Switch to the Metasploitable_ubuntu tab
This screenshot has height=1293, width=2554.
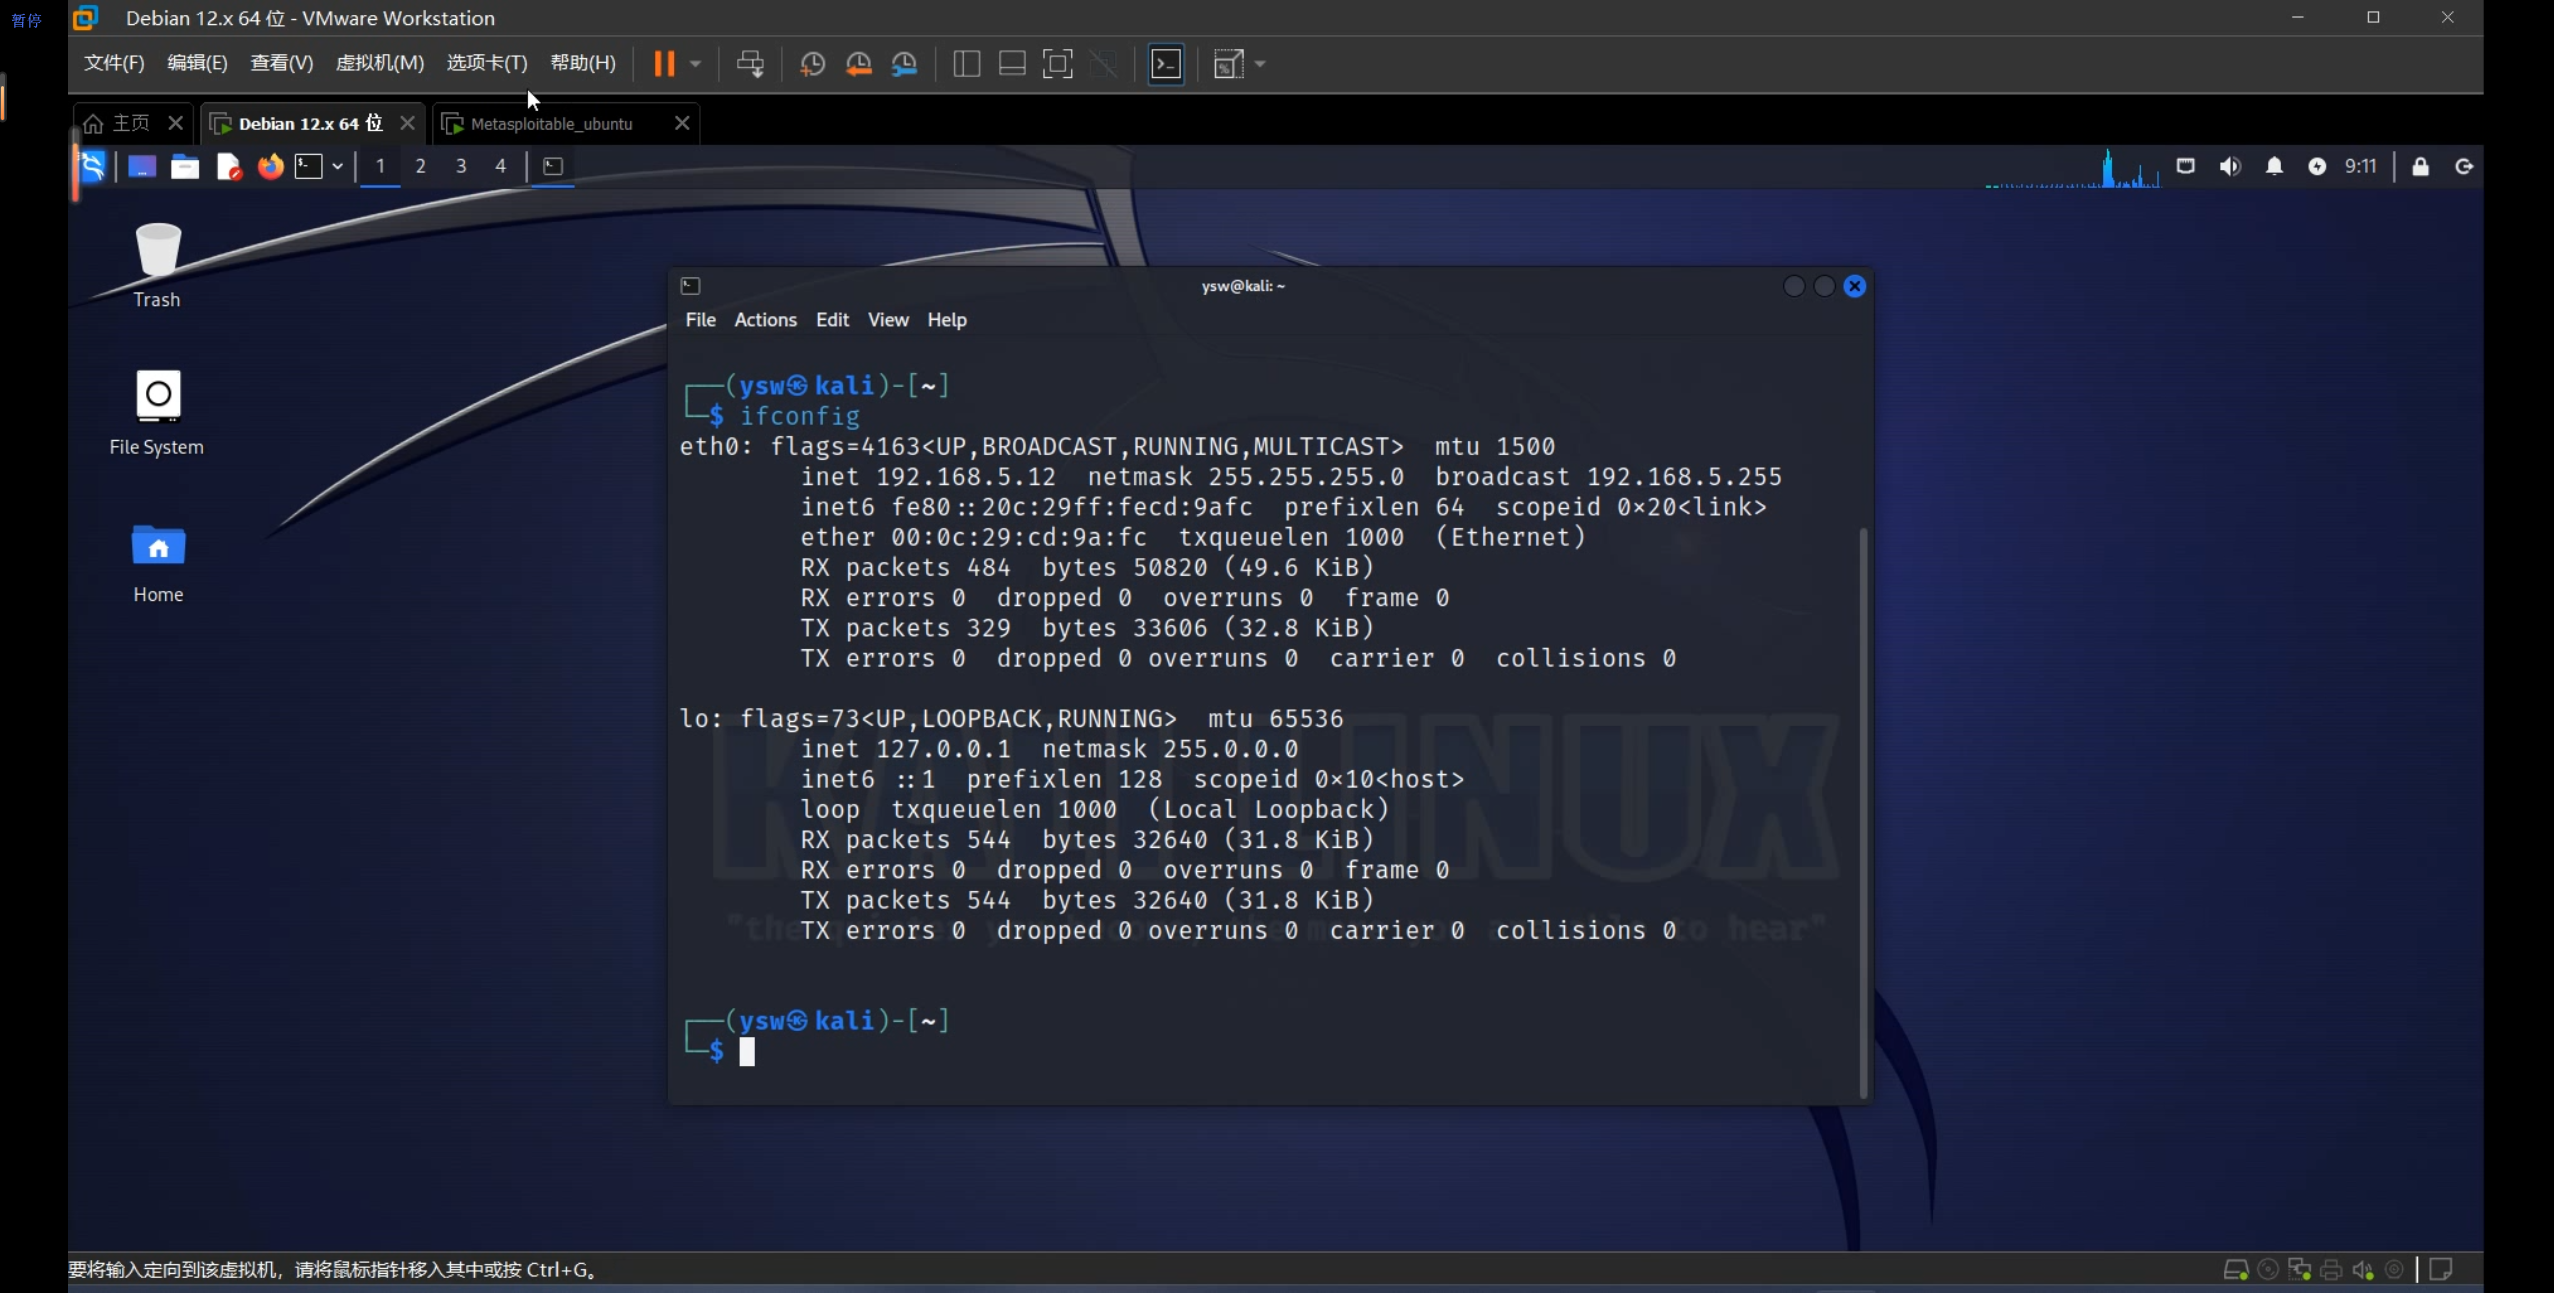click(x=551, y=124)
